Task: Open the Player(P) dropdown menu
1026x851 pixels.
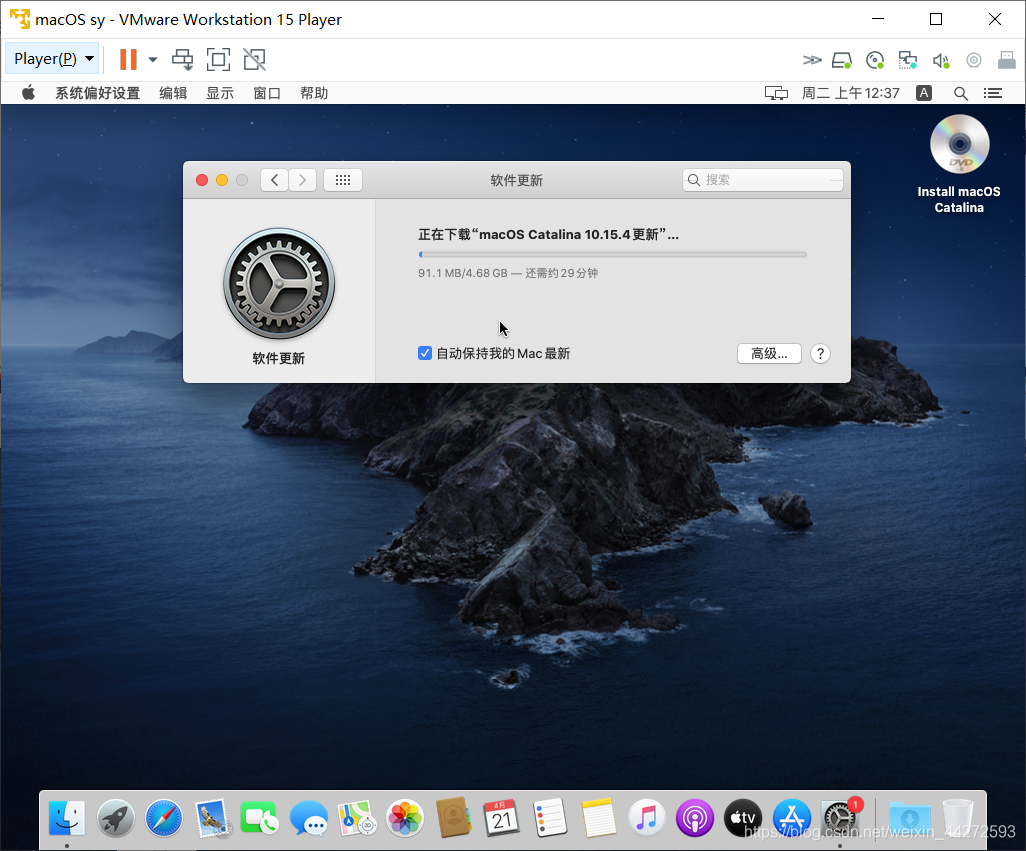Action: pyautogui.click(x=54, y=59)
